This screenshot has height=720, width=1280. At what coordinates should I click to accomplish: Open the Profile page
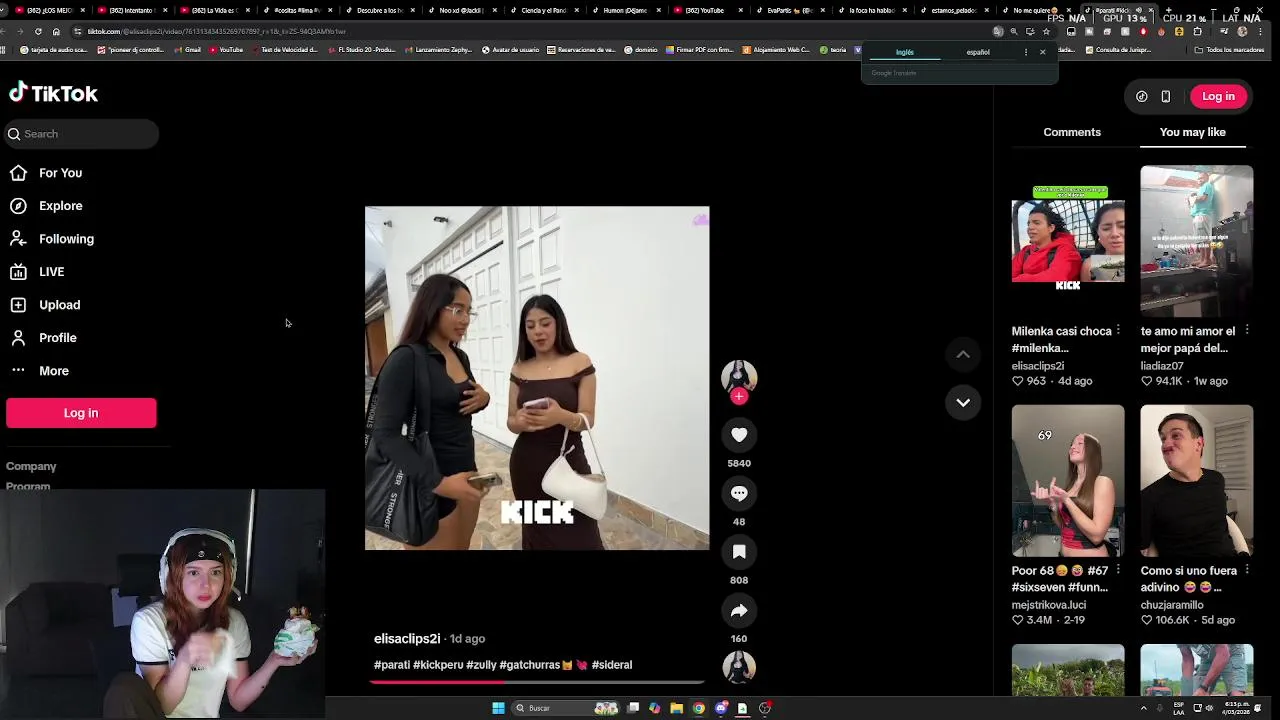tap(57, 338)
